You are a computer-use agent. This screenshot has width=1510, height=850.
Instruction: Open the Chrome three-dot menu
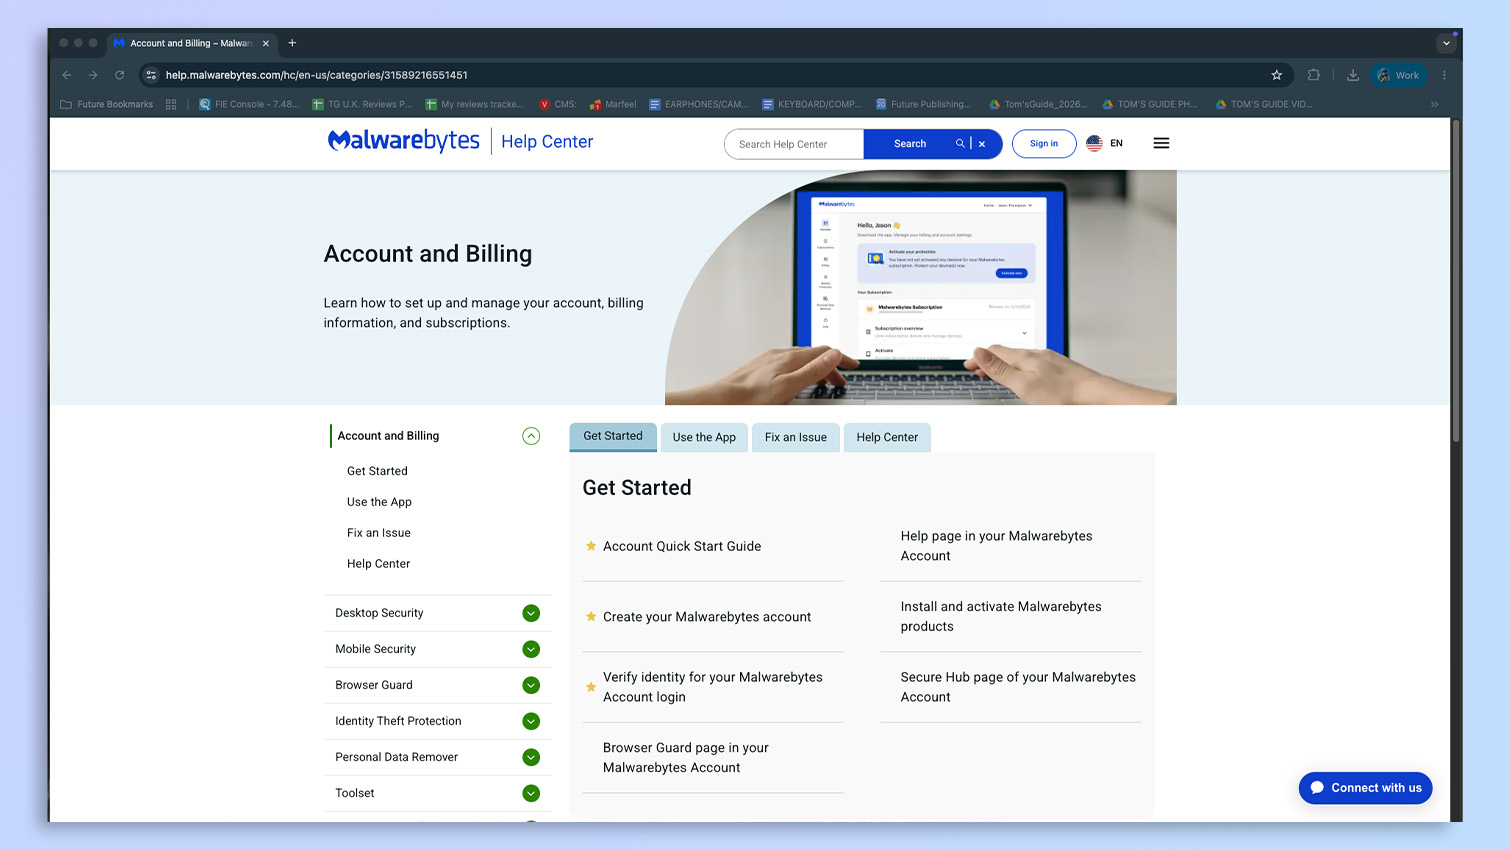[1444, 75]
